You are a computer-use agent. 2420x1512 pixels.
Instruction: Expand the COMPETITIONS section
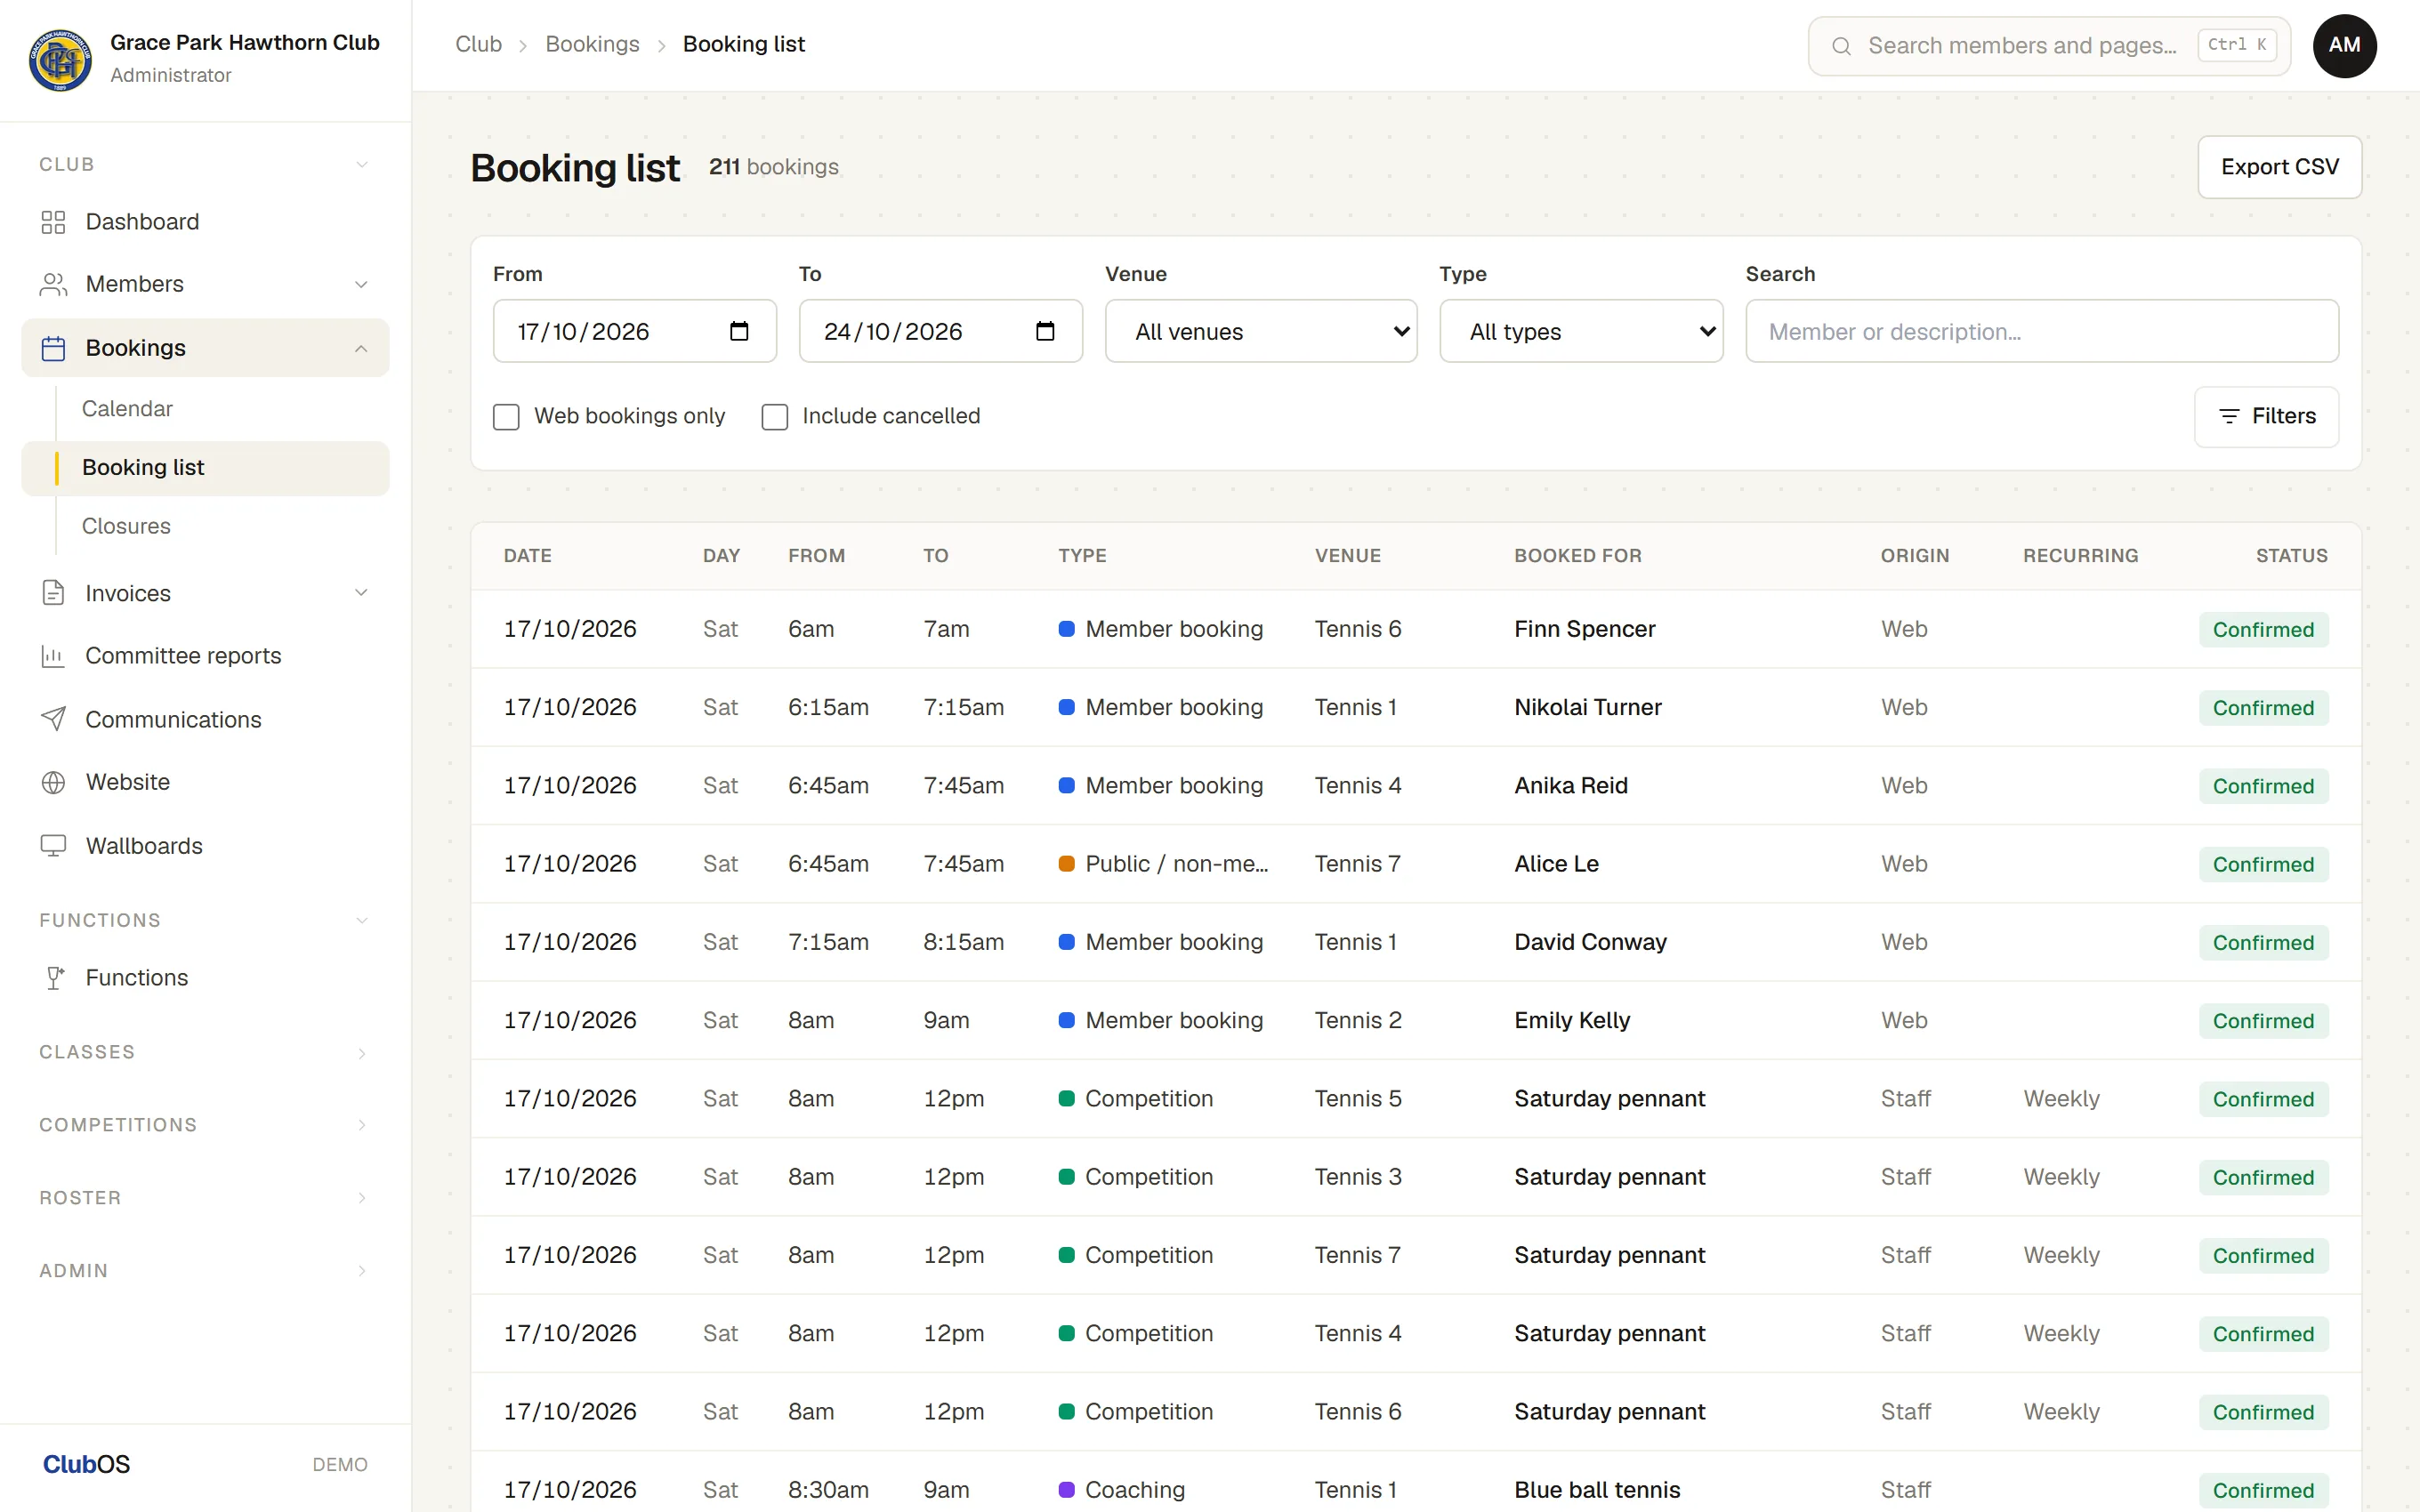point(205,1125)
